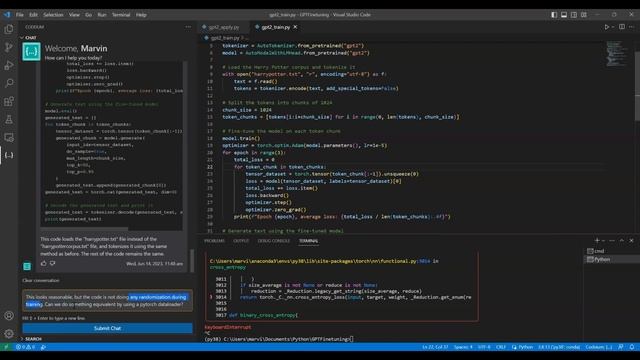Open the run button dropdown arrow

pyautogui.click(x=613, y=27)
